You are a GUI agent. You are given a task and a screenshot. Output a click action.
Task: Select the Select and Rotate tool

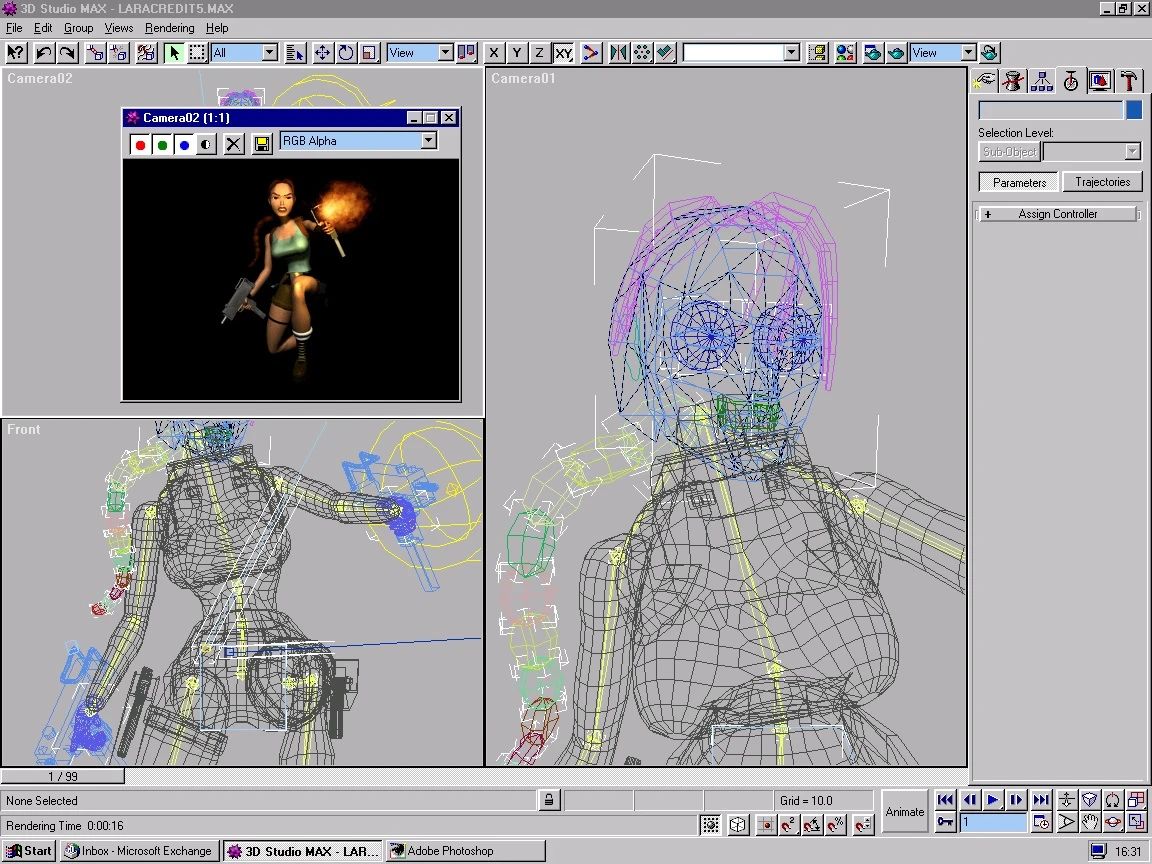click(345, 53)
